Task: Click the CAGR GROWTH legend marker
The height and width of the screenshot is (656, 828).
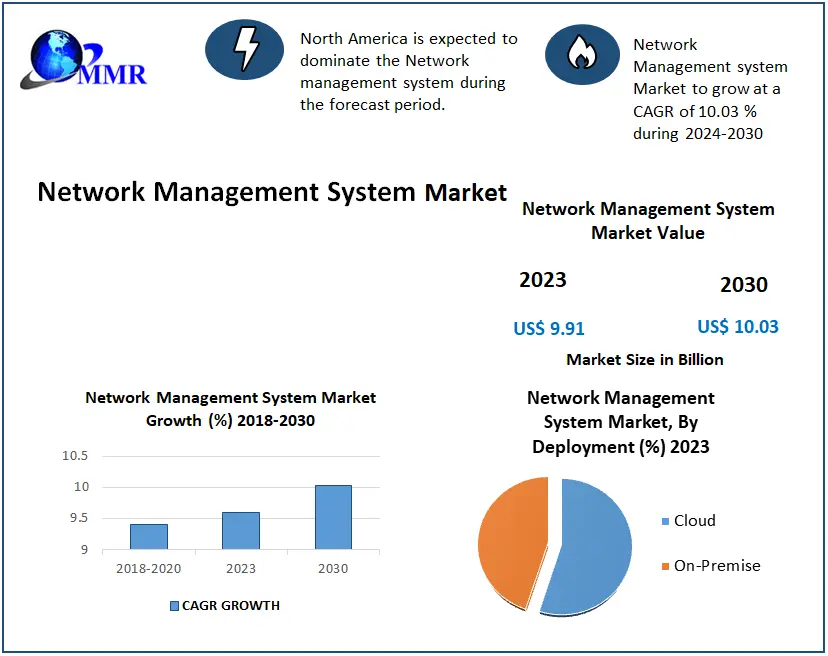Action: click(174, 606)
